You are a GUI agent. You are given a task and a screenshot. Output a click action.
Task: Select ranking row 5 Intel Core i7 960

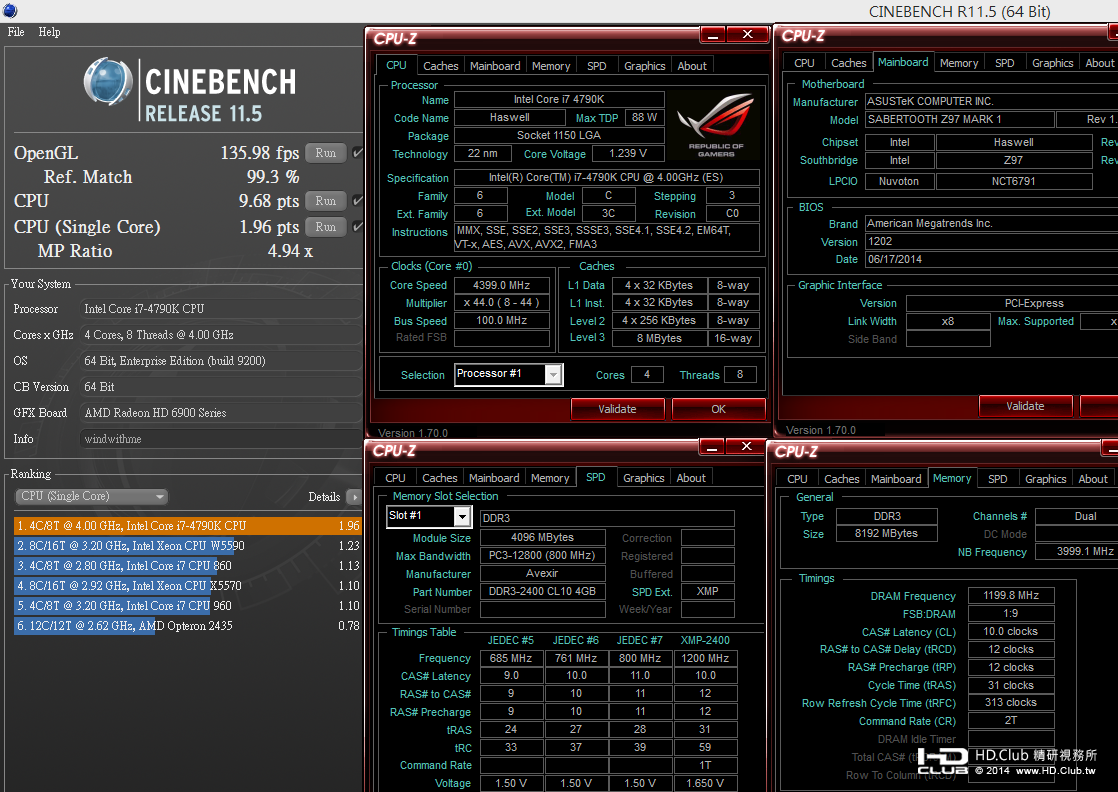(188, 605)
